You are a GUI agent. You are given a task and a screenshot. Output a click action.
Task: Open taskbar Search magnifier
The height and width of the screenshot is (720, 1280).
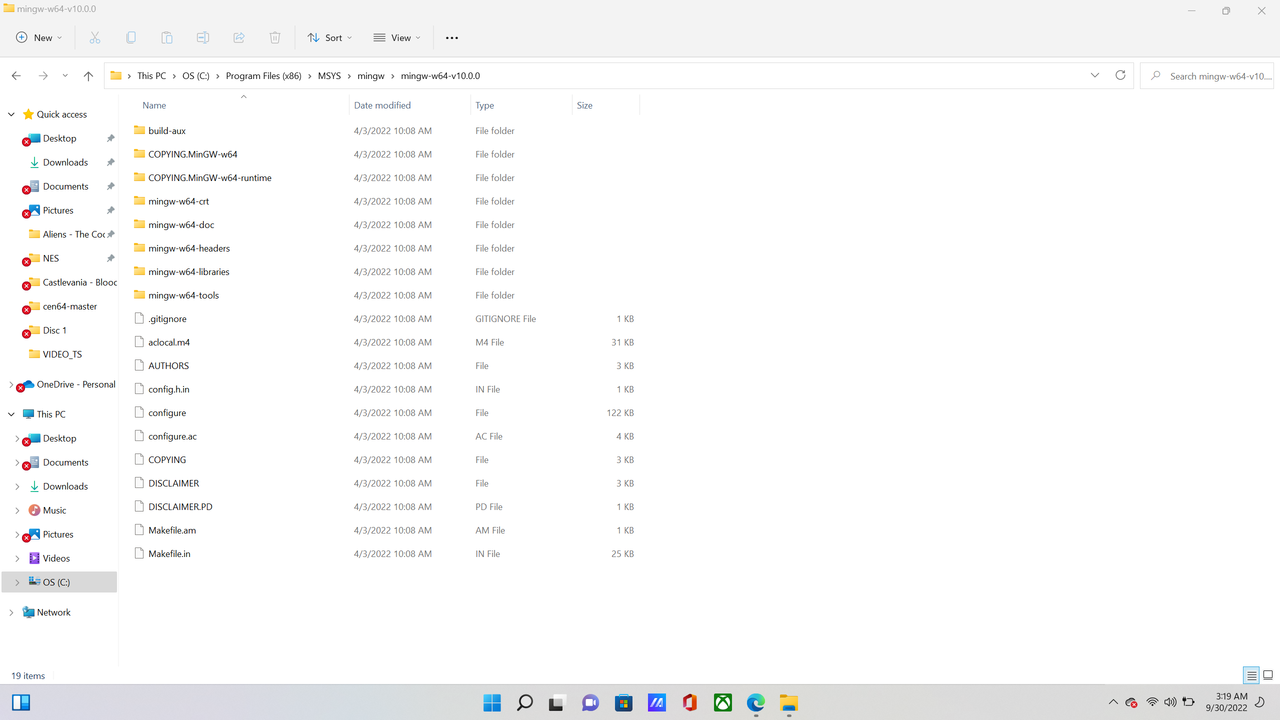525,703
